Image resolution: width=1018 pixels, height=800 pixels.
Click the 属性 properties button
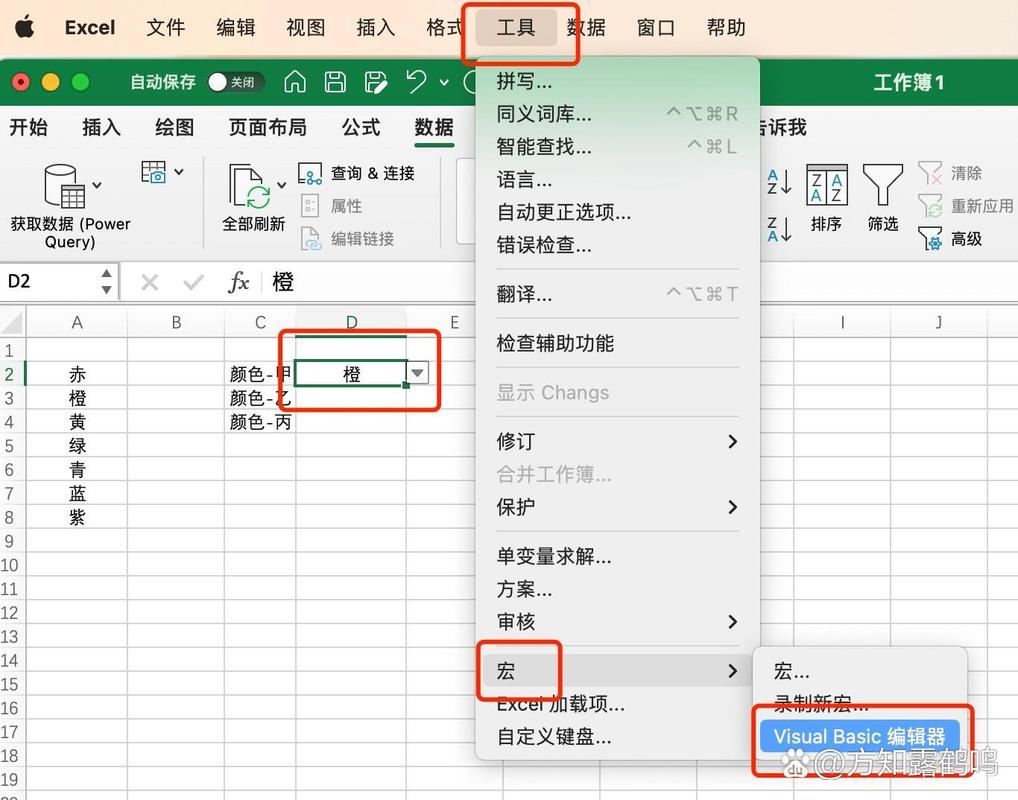tap(332, 206)
